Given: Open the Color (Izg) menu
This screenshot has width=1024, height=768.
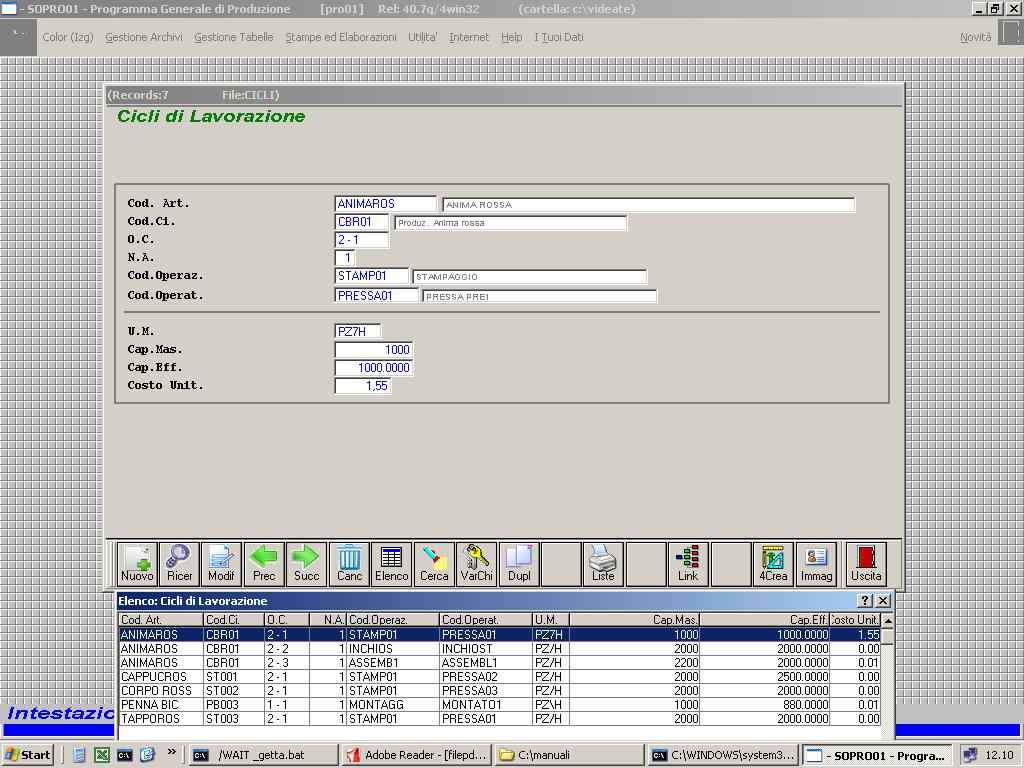Looking at the screenshot, I should 68,37.
